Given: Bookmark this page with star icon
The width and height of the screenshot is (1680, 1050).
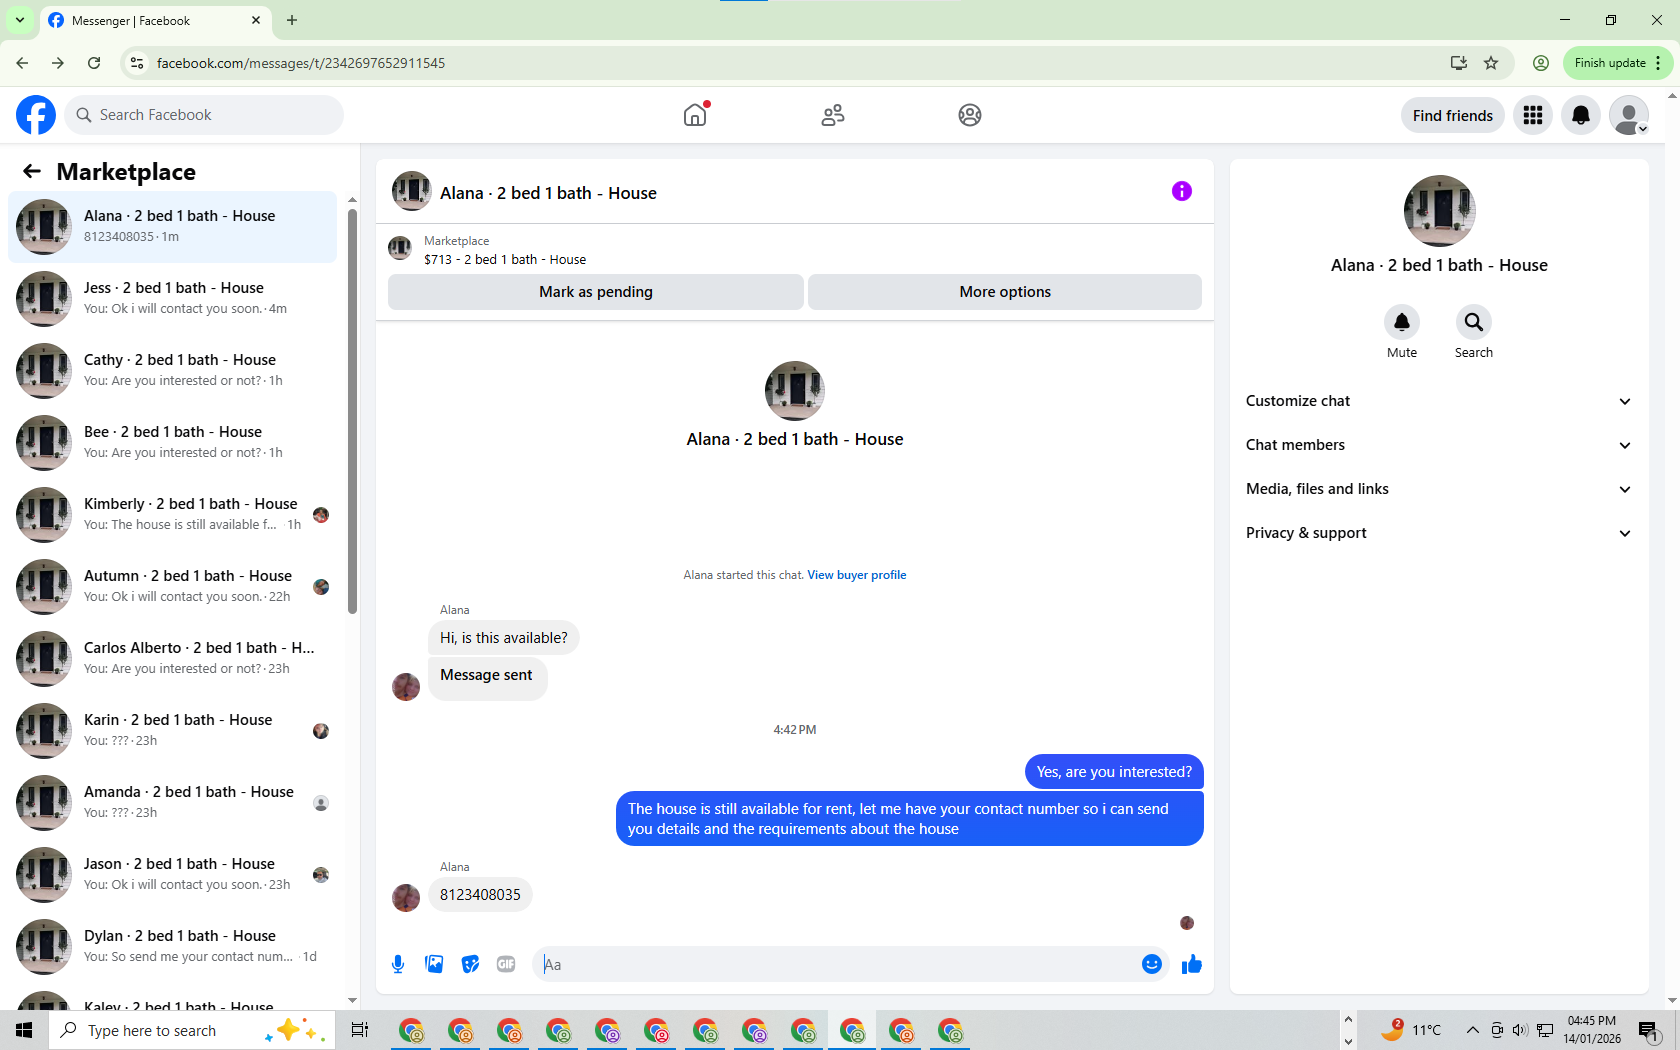Looking at the screenshot, I should point(1491,63).
